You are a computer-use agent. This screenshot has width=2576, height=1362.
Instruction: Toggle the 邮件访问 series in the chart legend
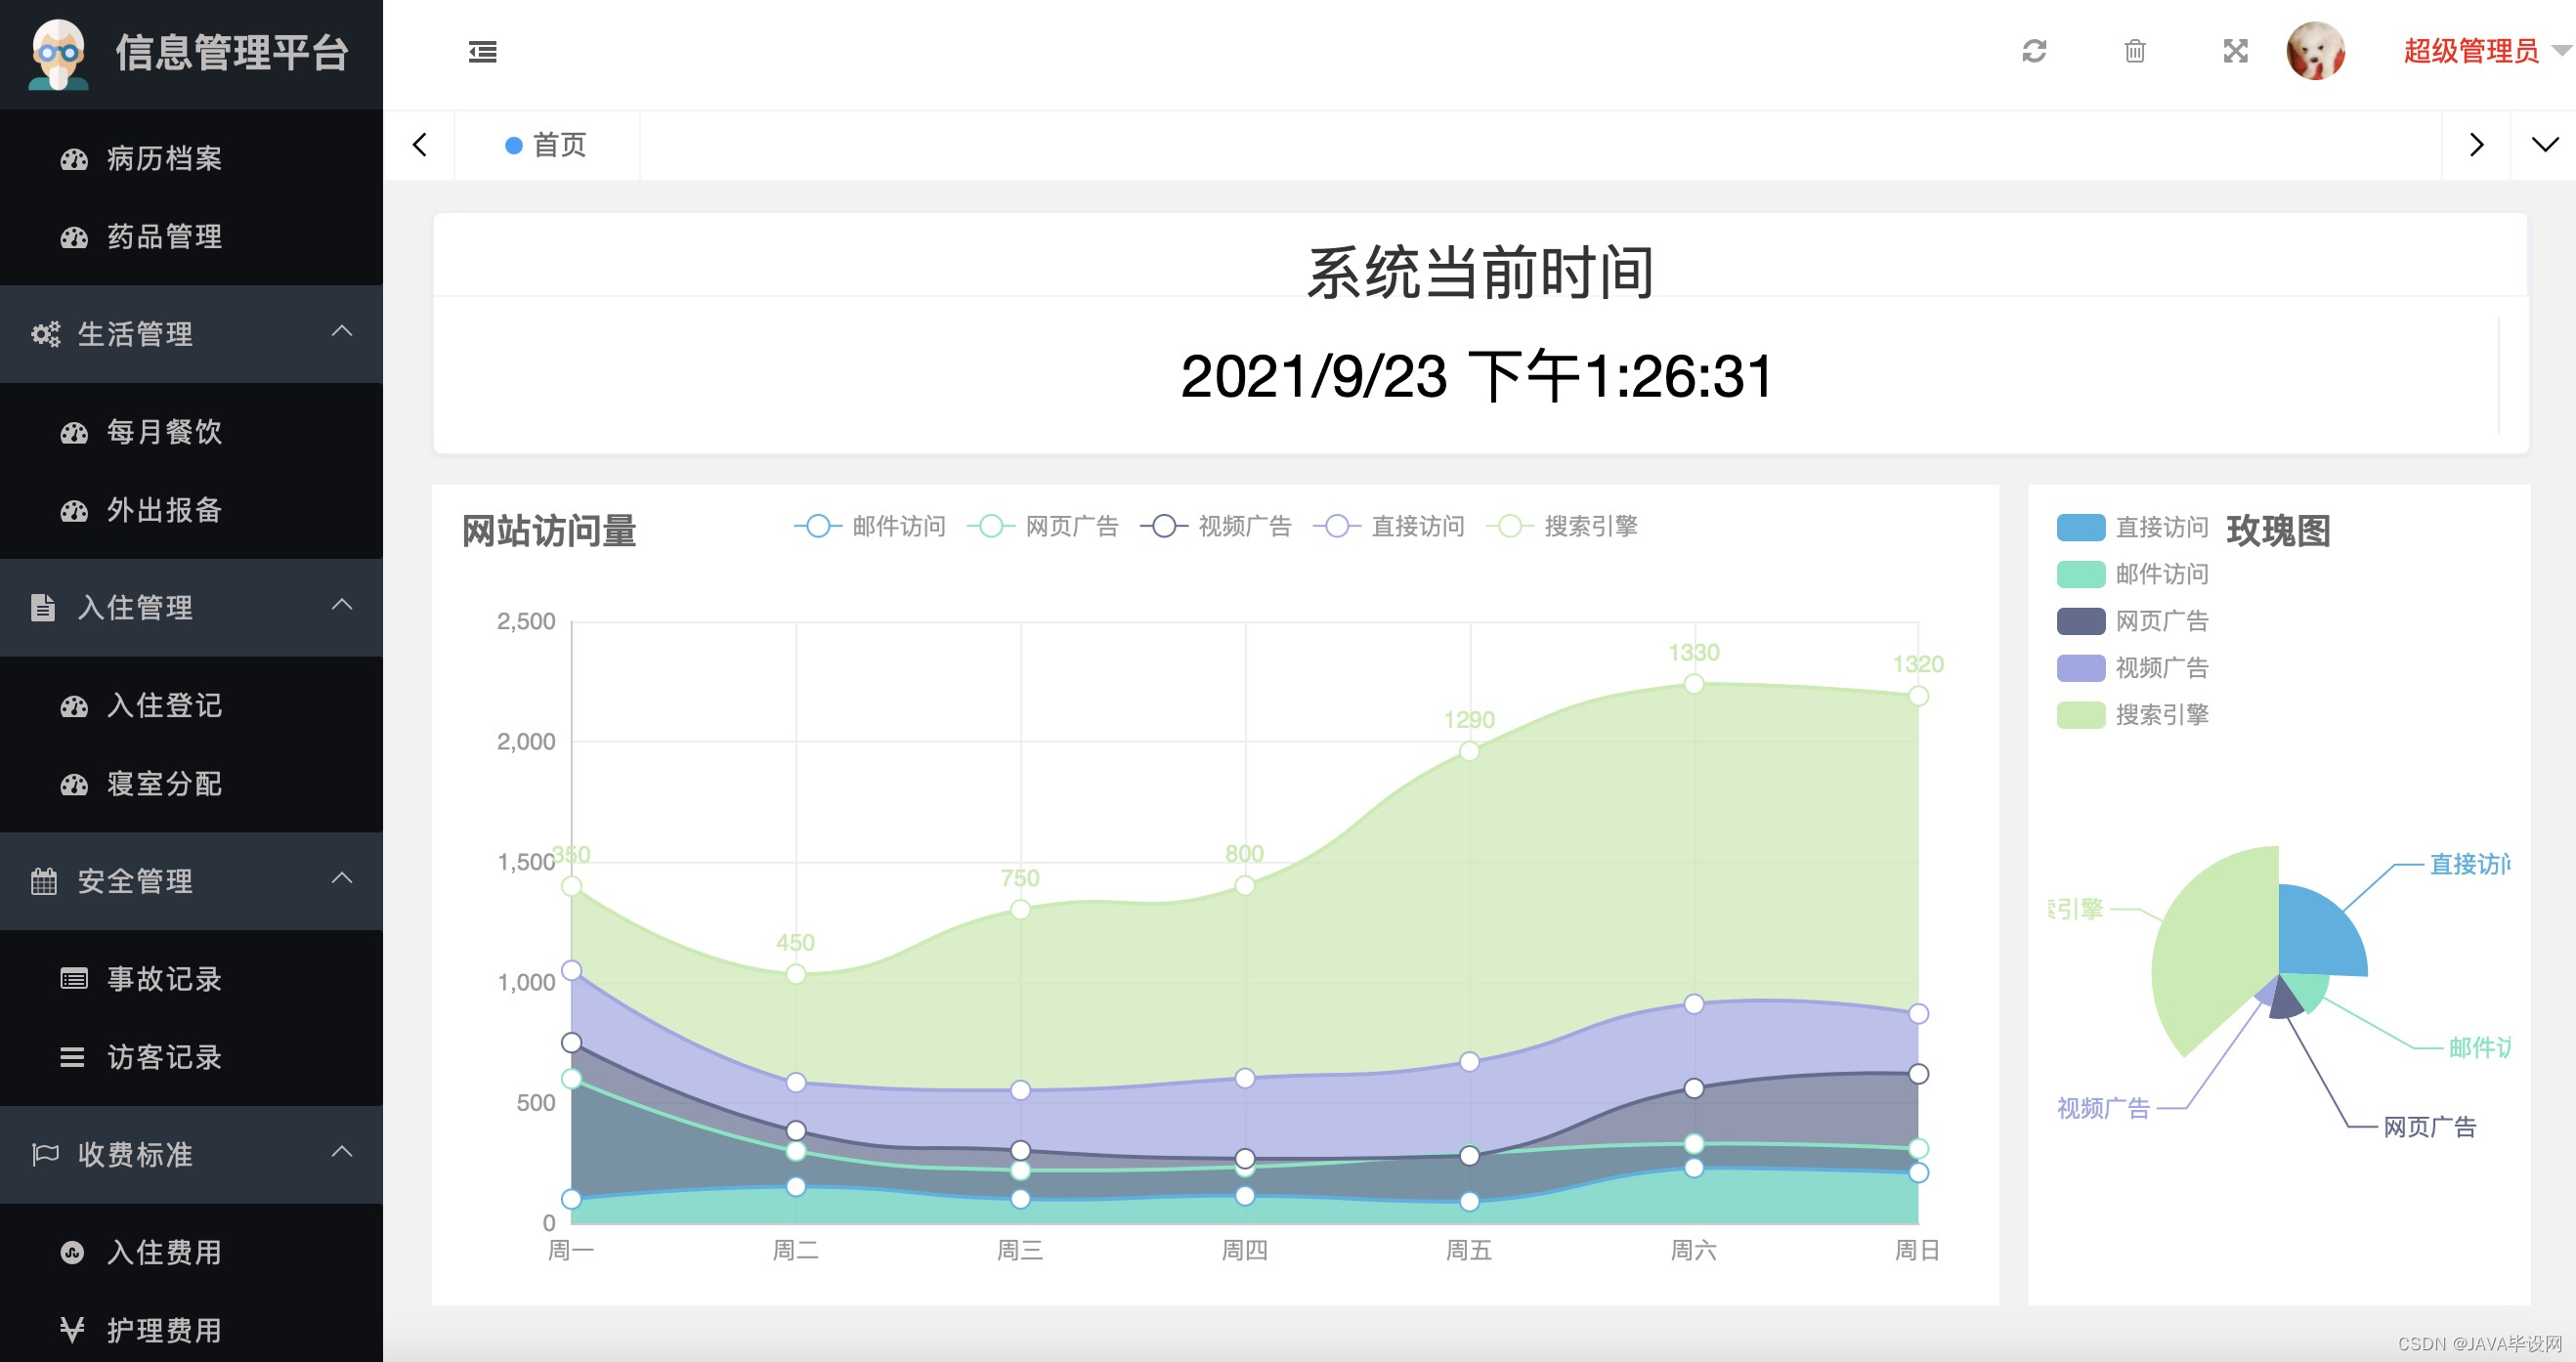coord(898,526)
